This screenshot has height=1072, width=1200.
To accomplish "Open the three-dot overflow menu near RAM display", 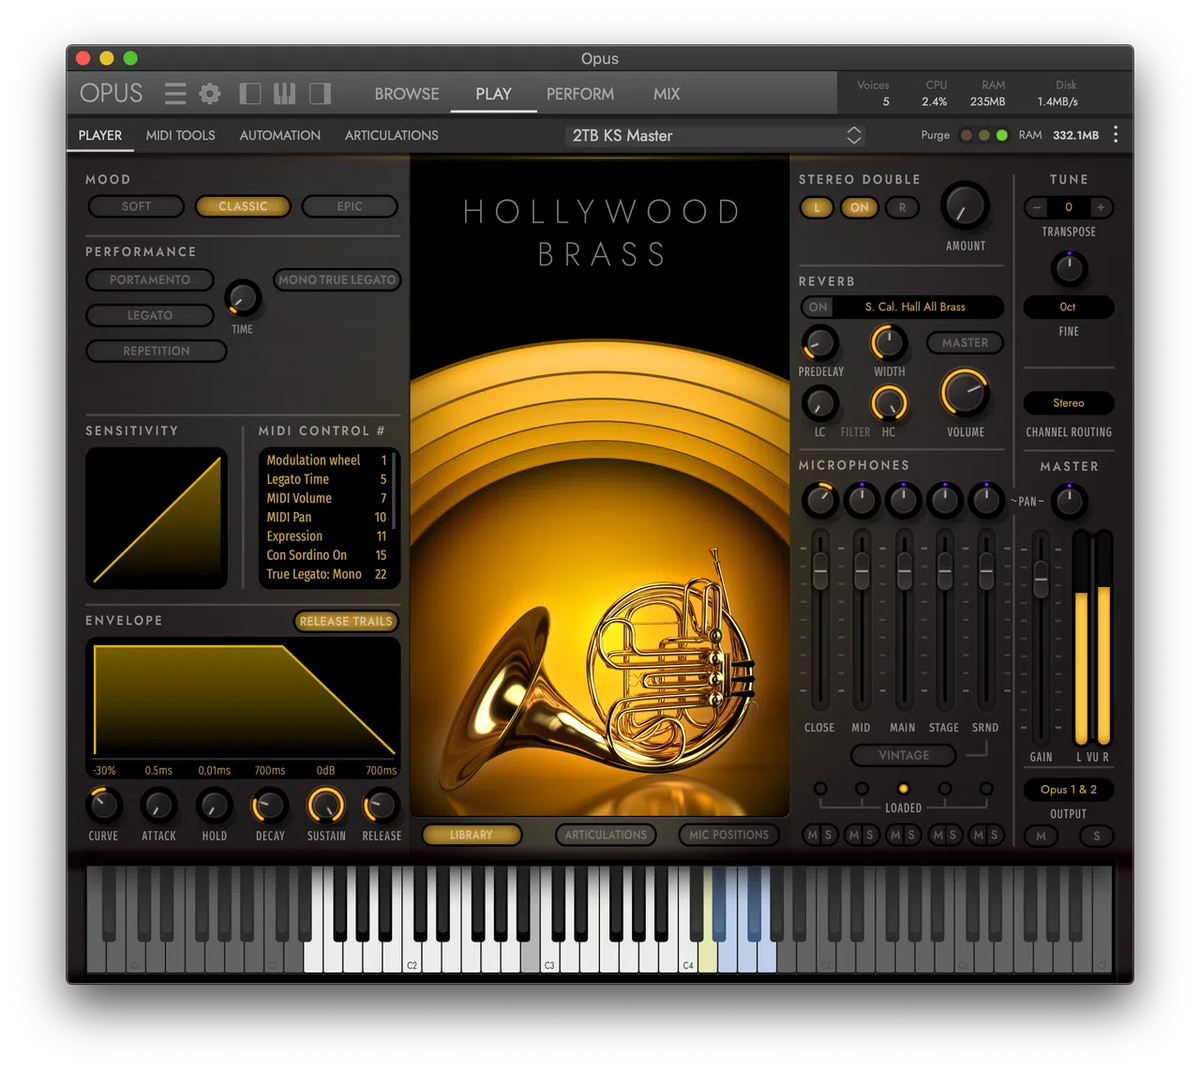I will click(1115, 133).
